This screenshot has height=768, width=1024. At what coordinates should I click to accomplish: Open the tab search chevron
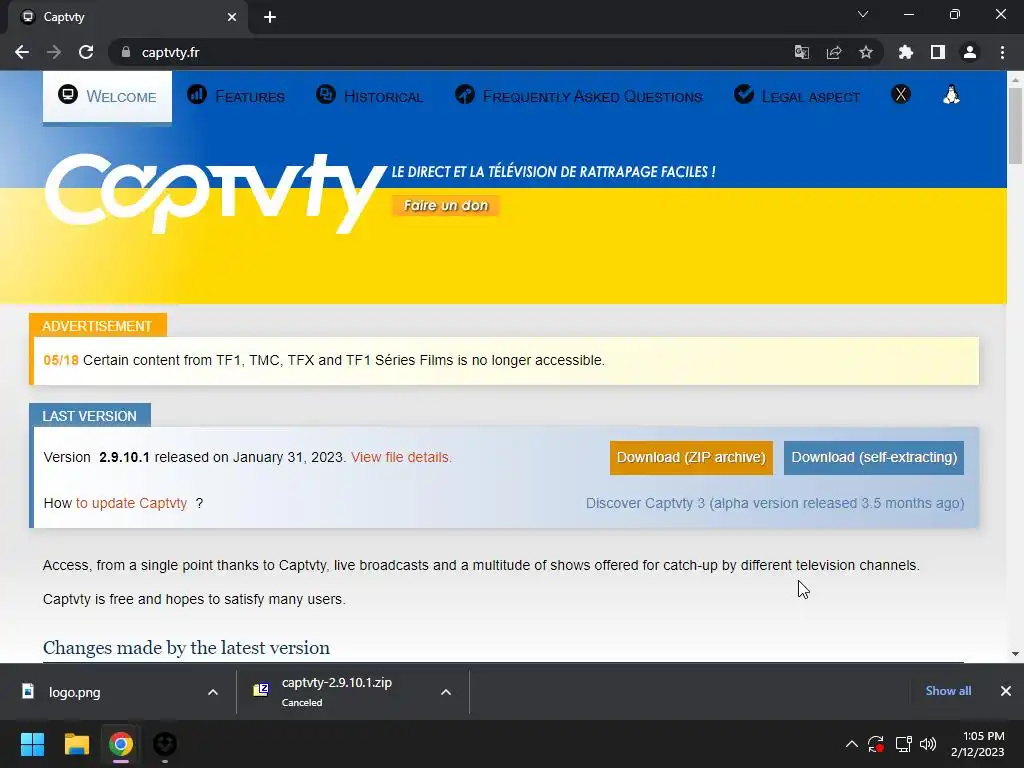tap(863, 14)
